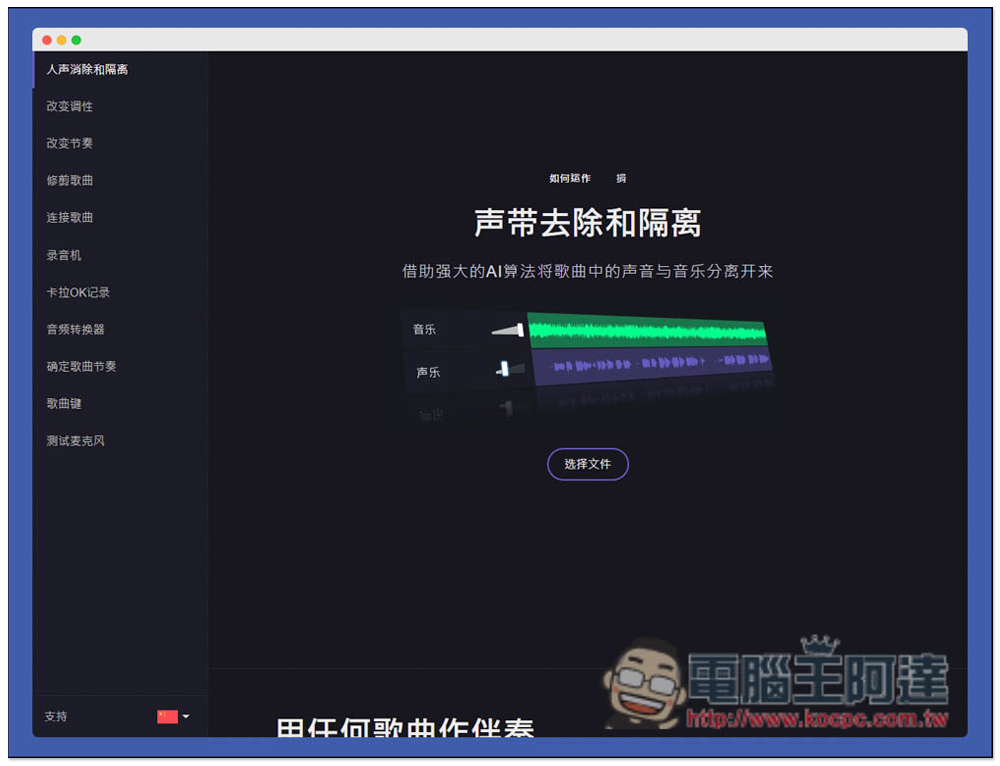
Task: Click the 声乐 volume slider handle
Action: click(504, 370)
